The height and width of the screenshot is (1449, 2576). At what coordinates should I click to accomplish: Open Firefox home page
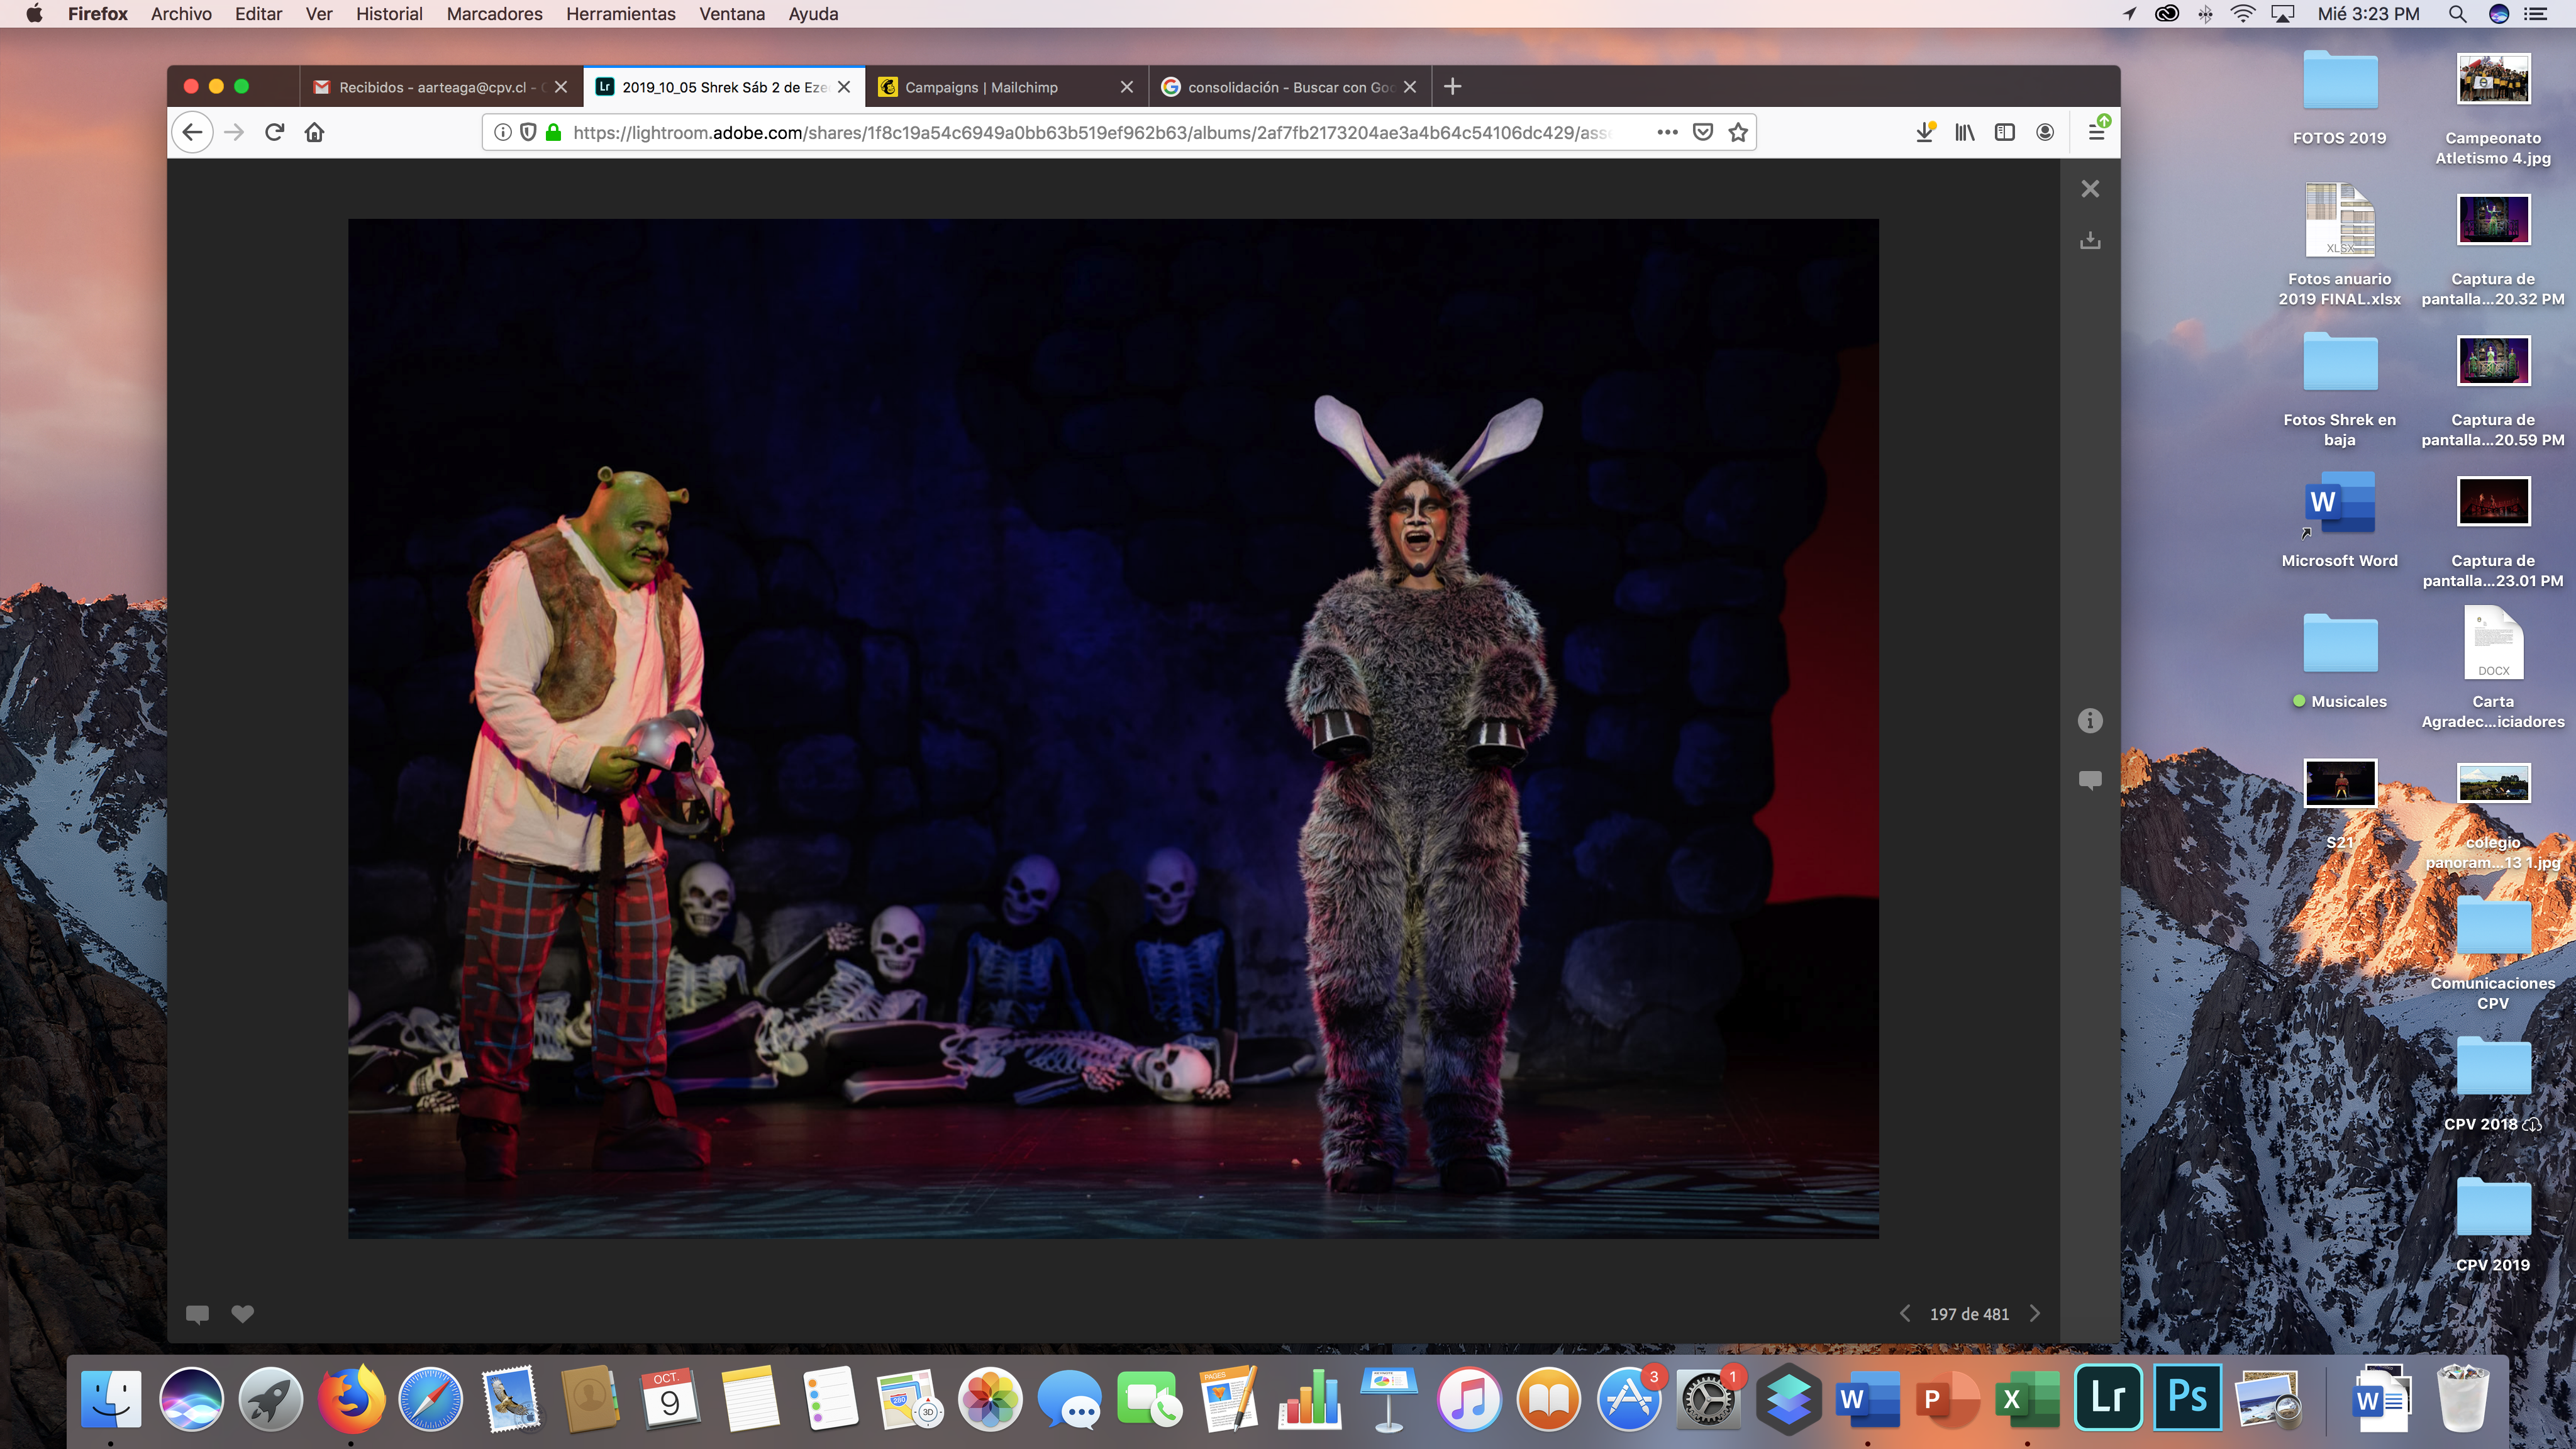[314, 132]
